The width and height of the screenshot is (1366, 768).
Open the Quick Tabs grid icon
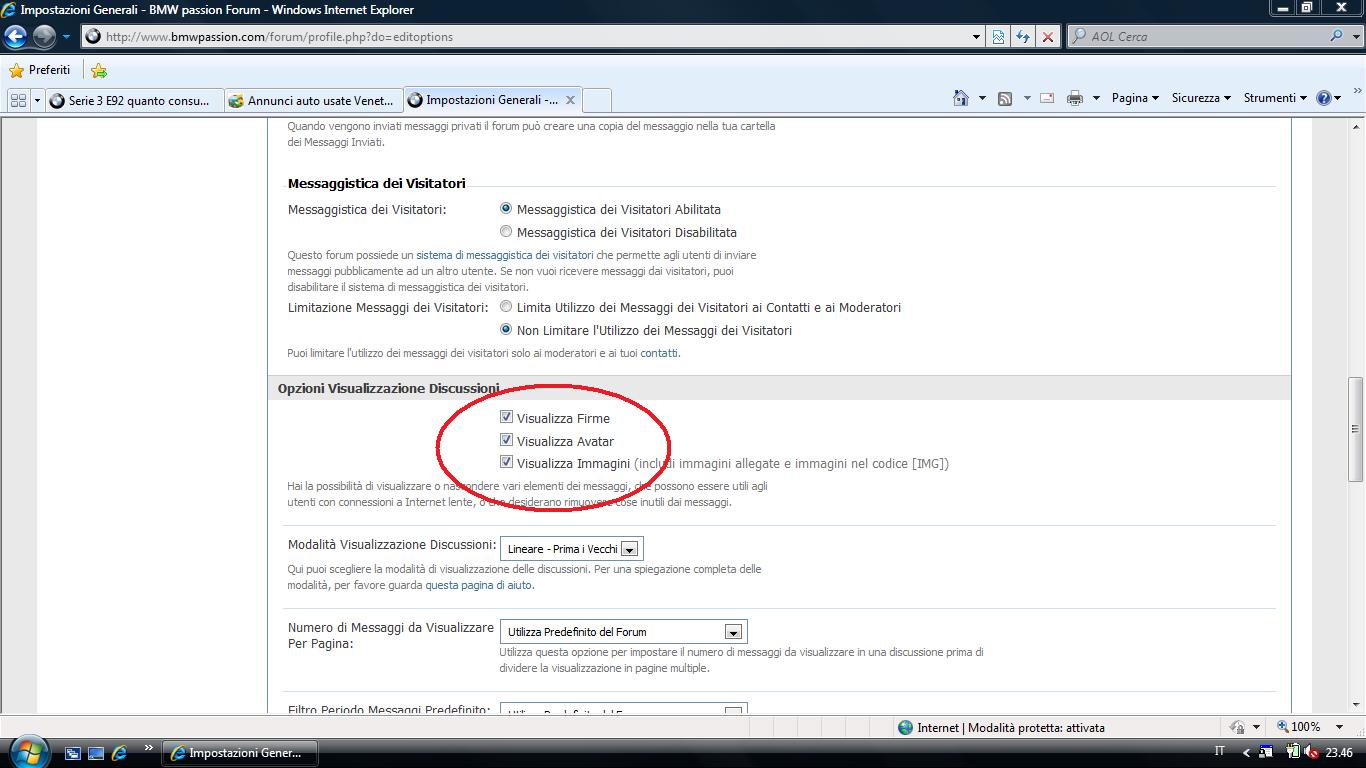(18, 100)
